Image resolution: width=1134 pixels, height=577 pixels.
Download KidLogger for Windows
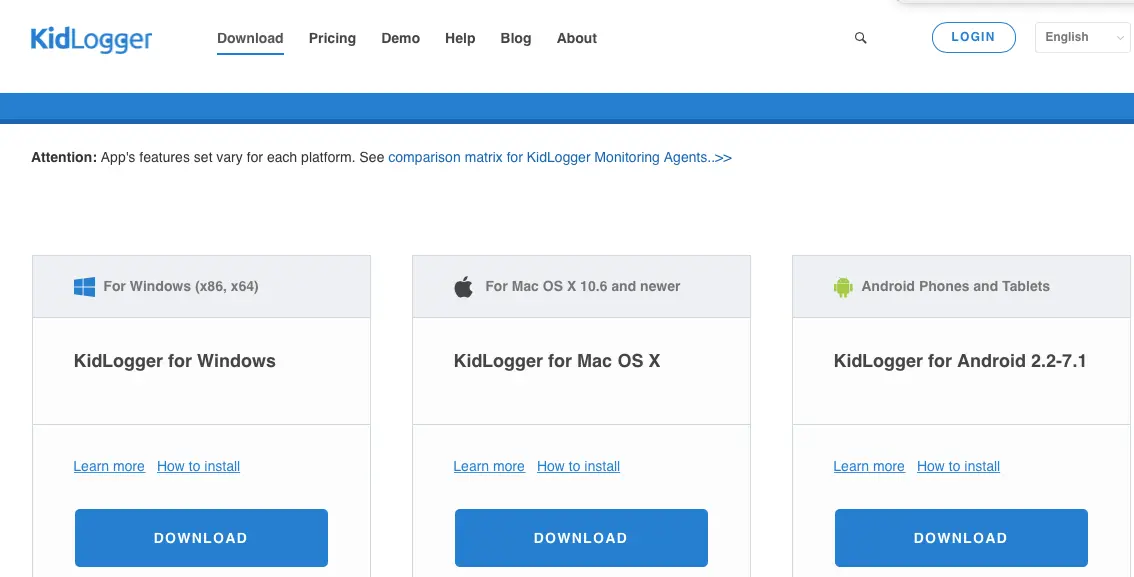click(x=201, y=538)
